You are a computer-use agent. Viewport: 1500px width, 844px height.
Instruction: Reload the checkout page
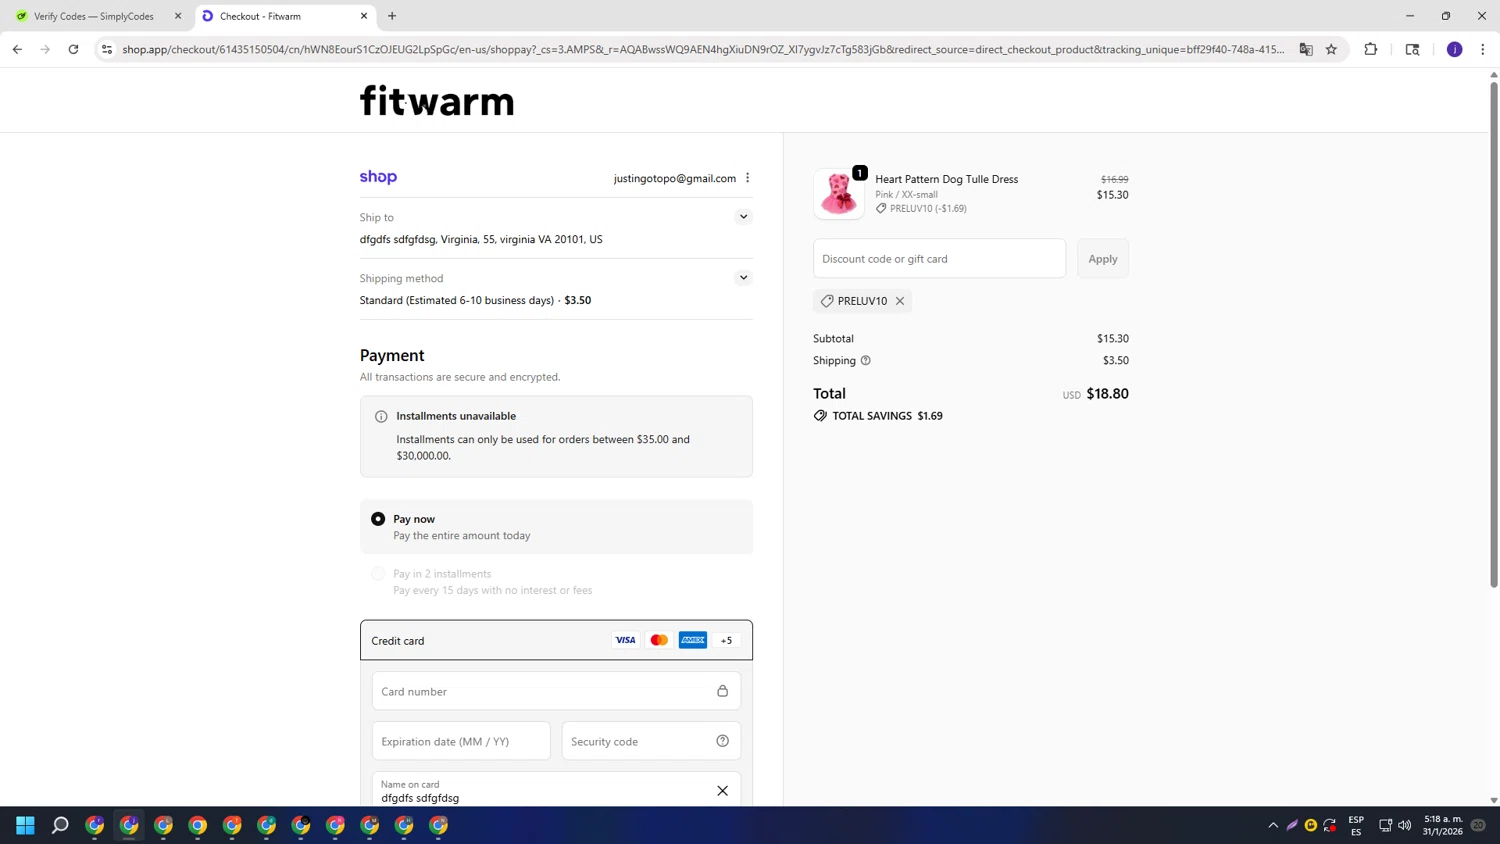click(73, 49)
